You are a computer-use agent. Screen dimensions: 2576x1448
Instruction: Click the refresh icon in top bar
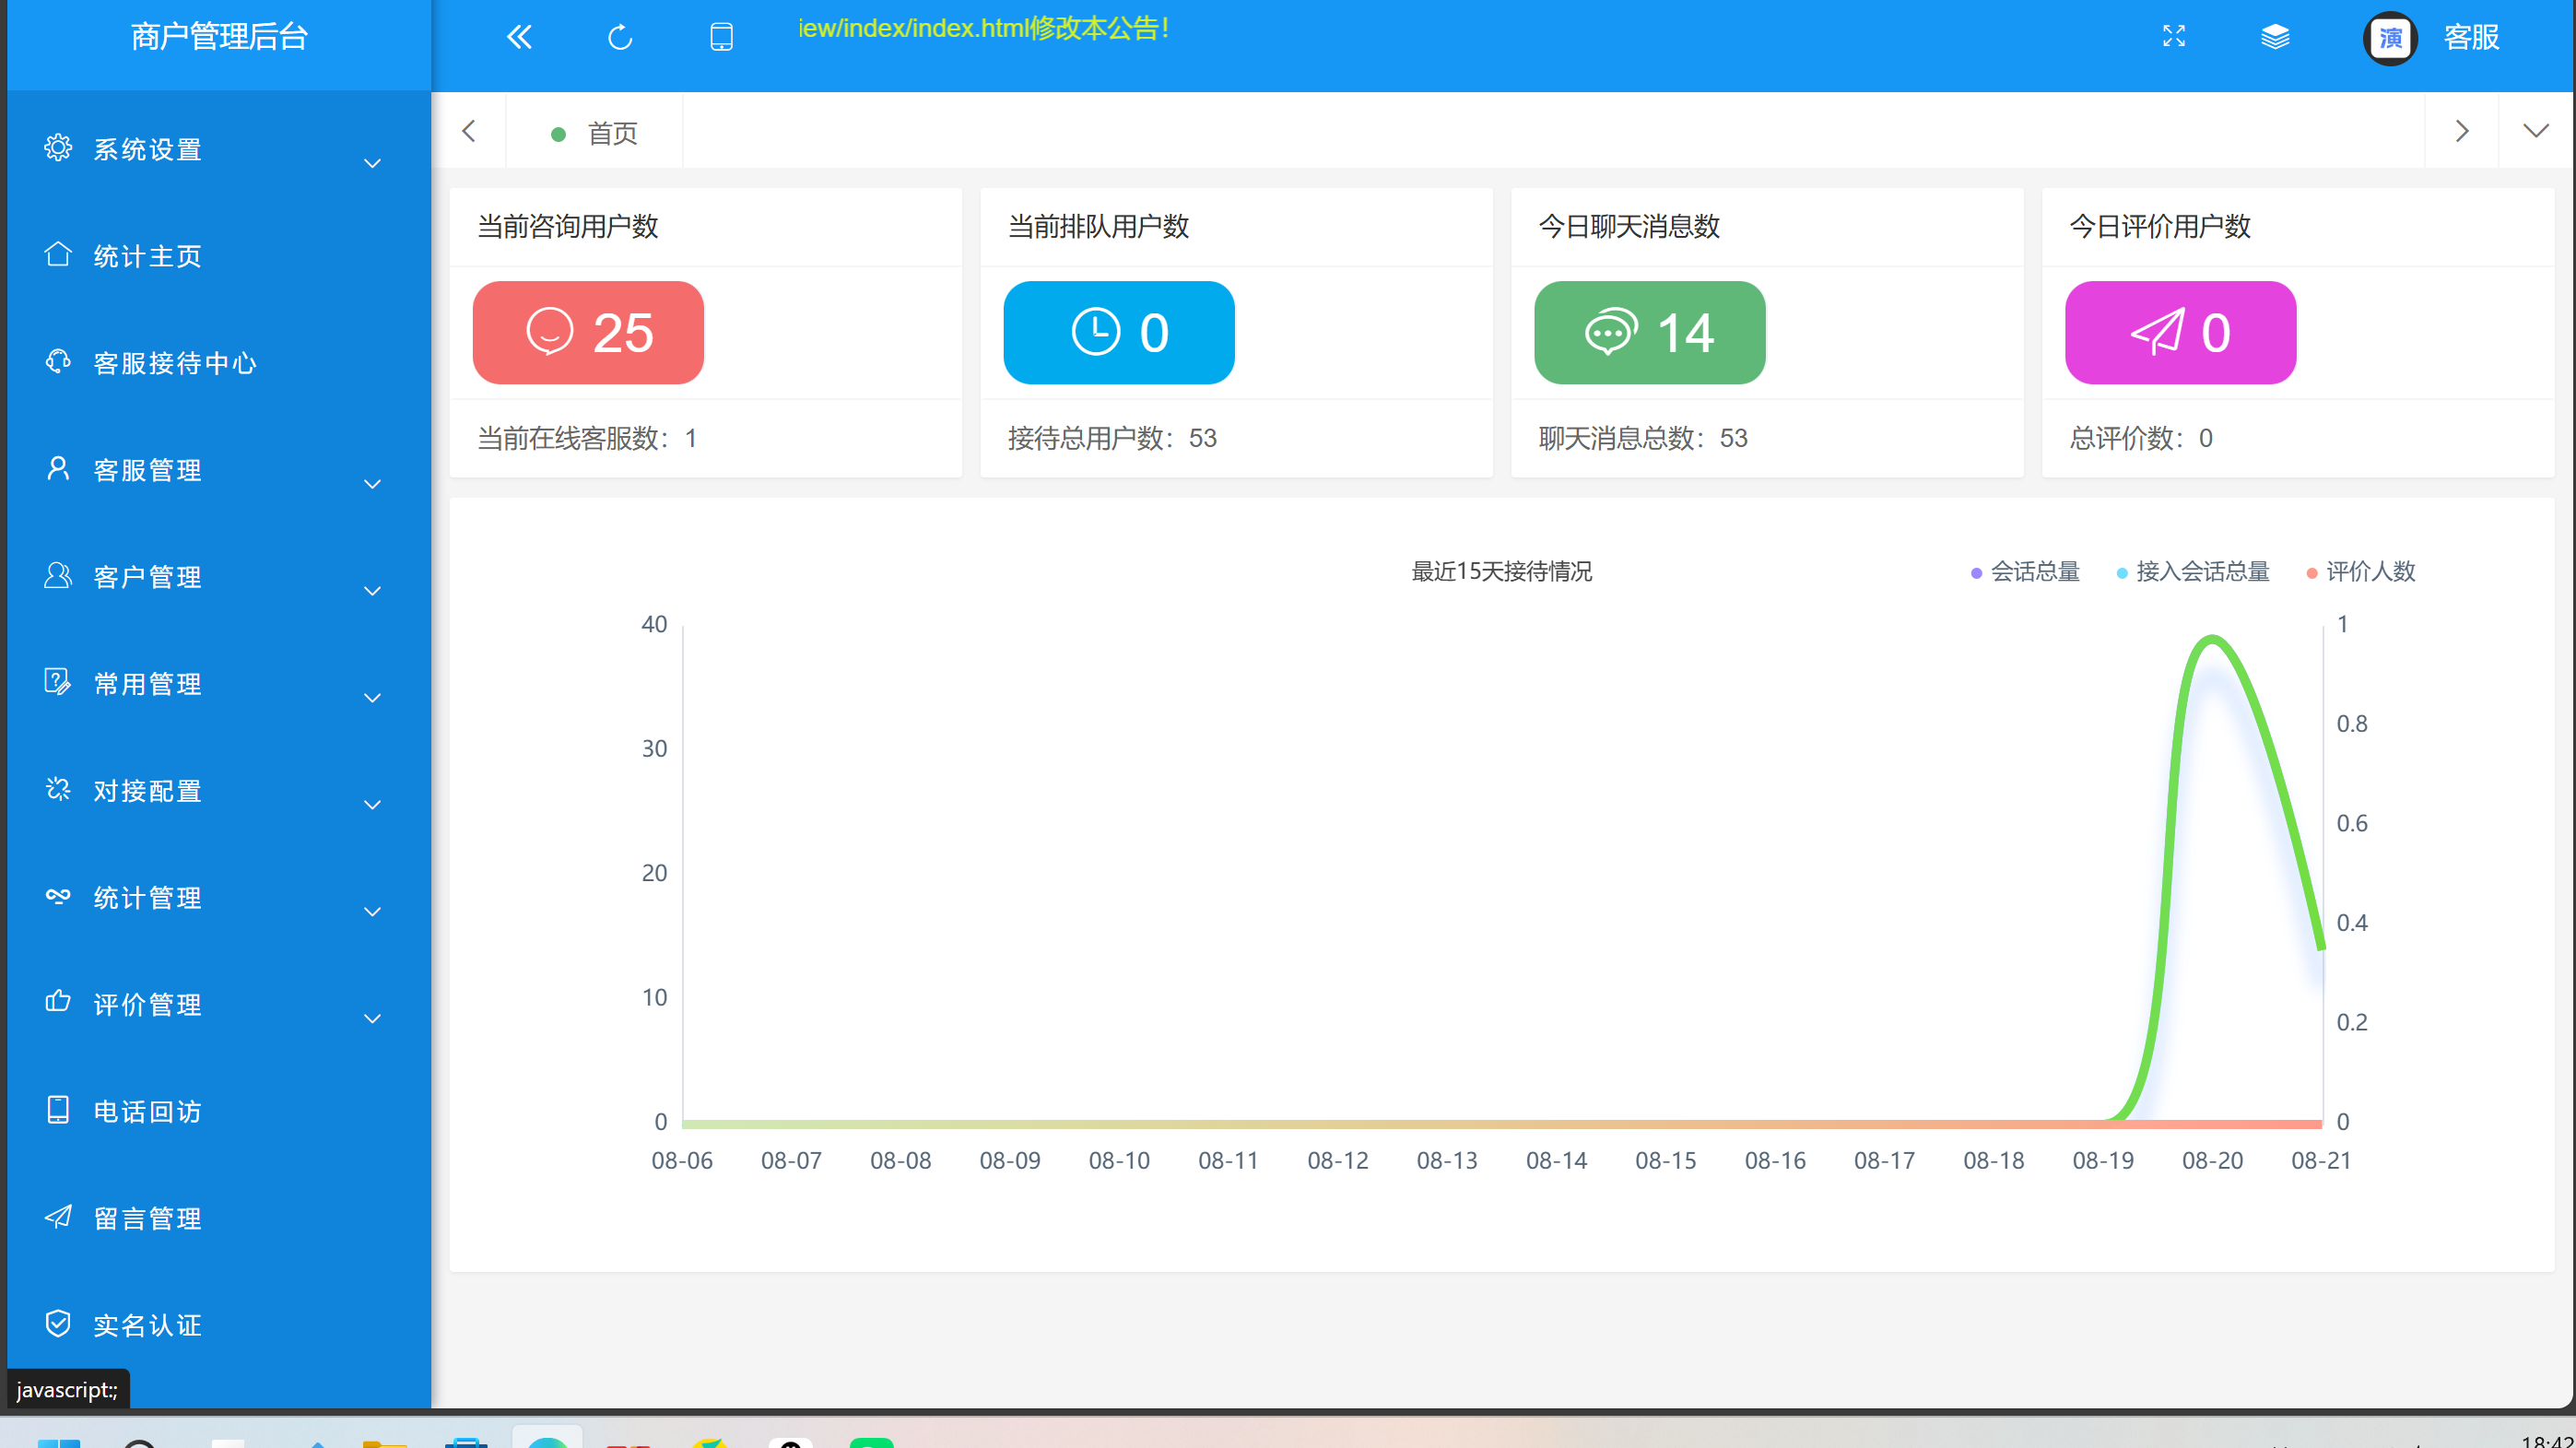click(x=620, y=37)
